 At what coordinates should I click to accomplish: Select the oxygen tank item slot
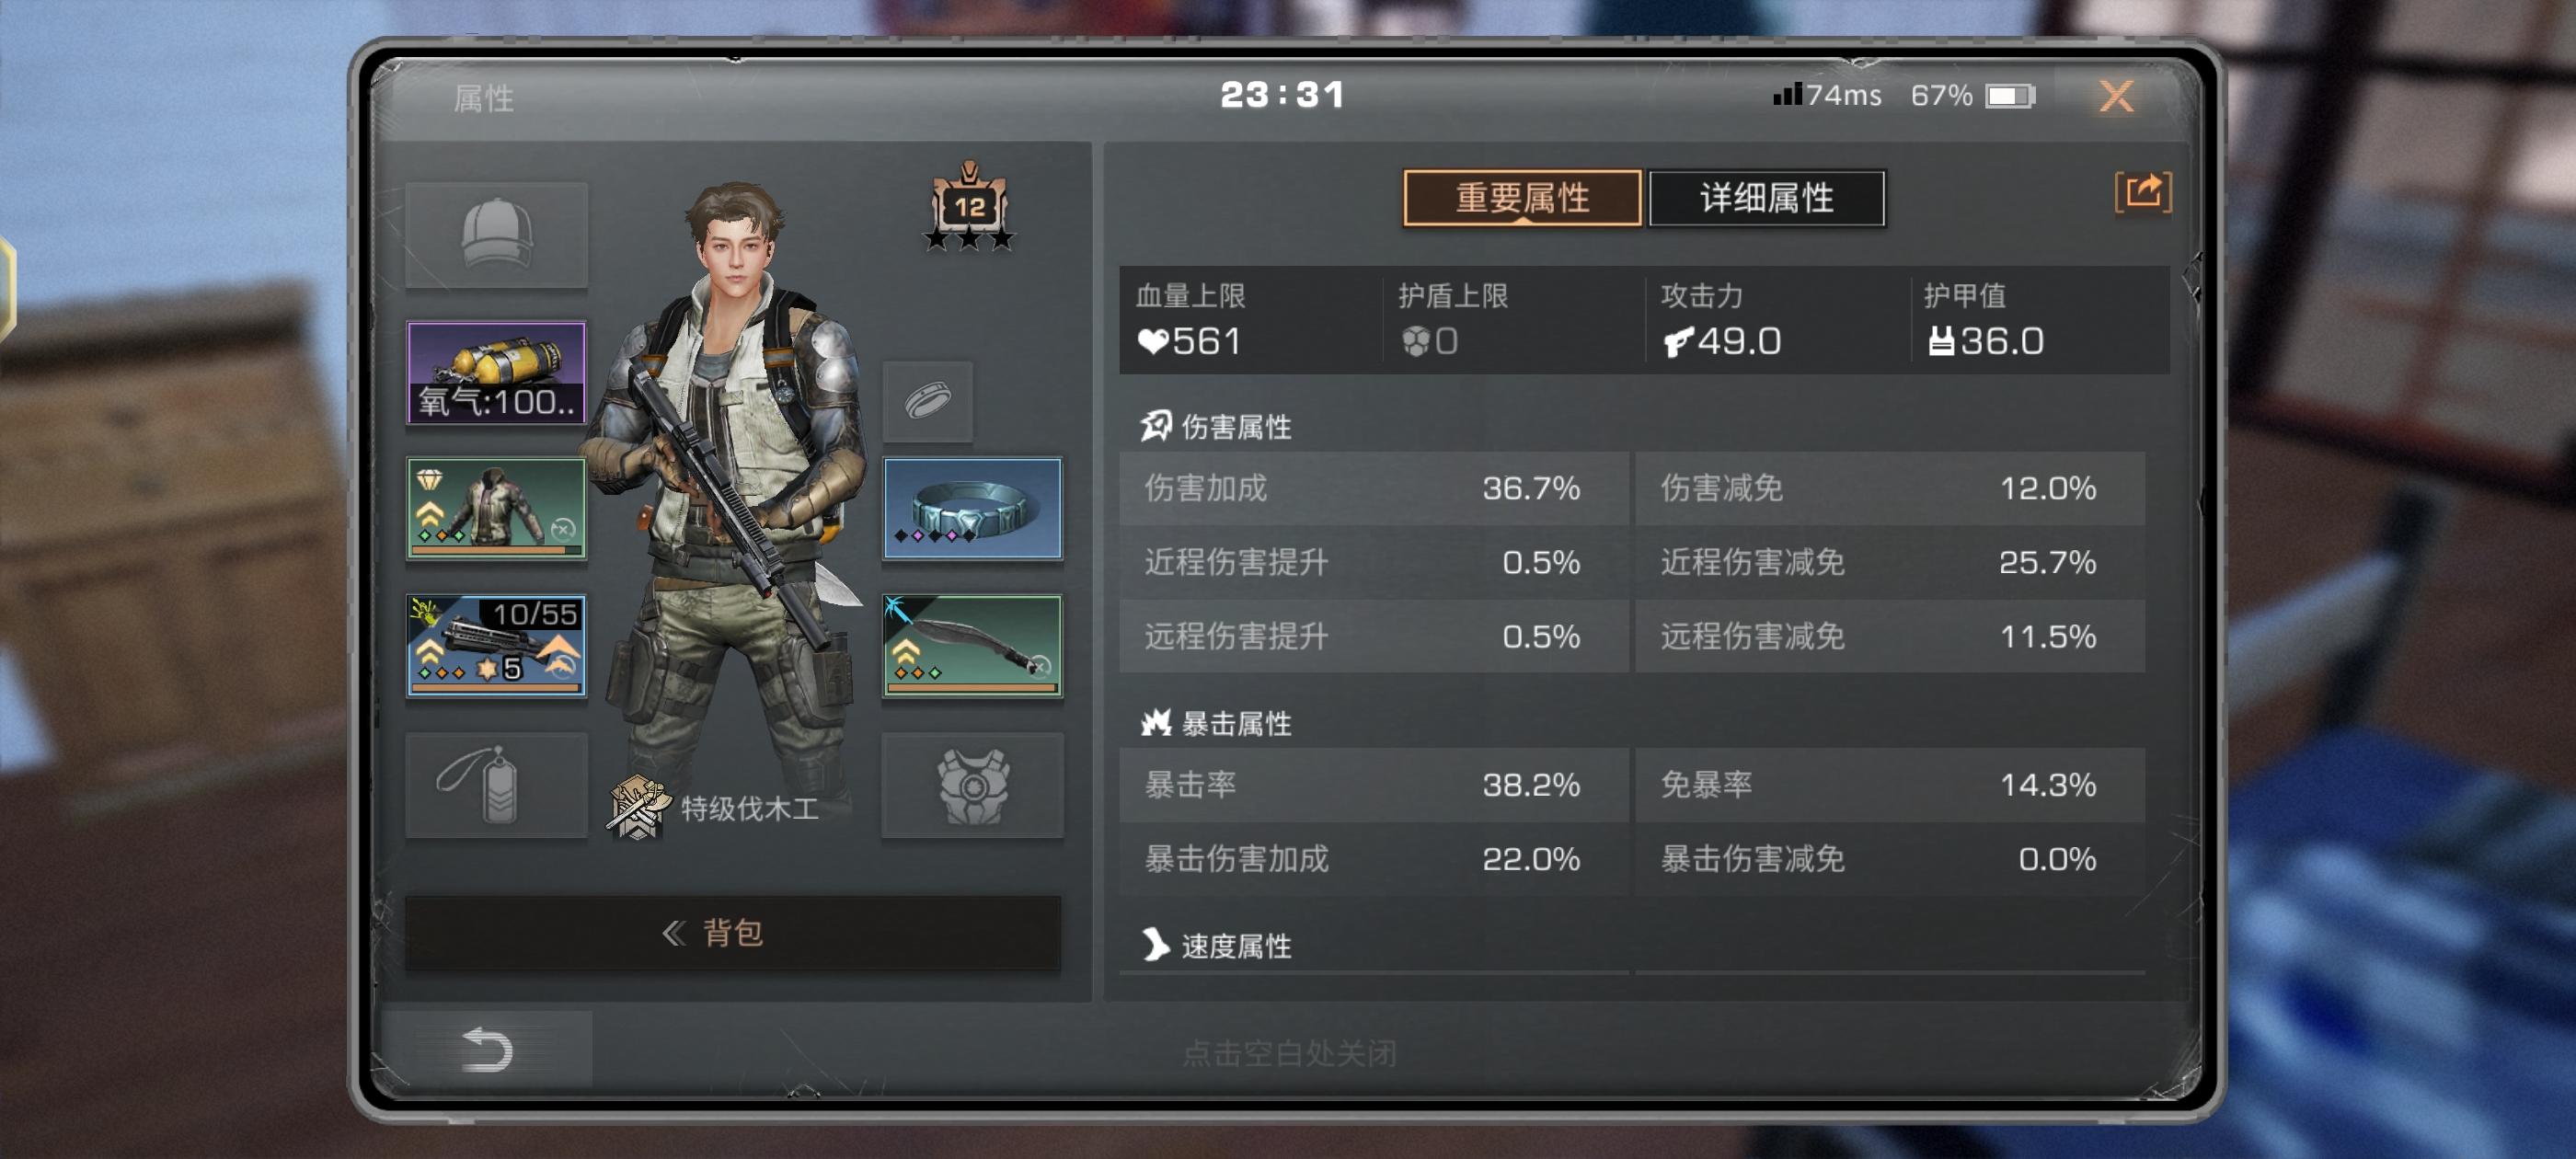coord(496,372)
